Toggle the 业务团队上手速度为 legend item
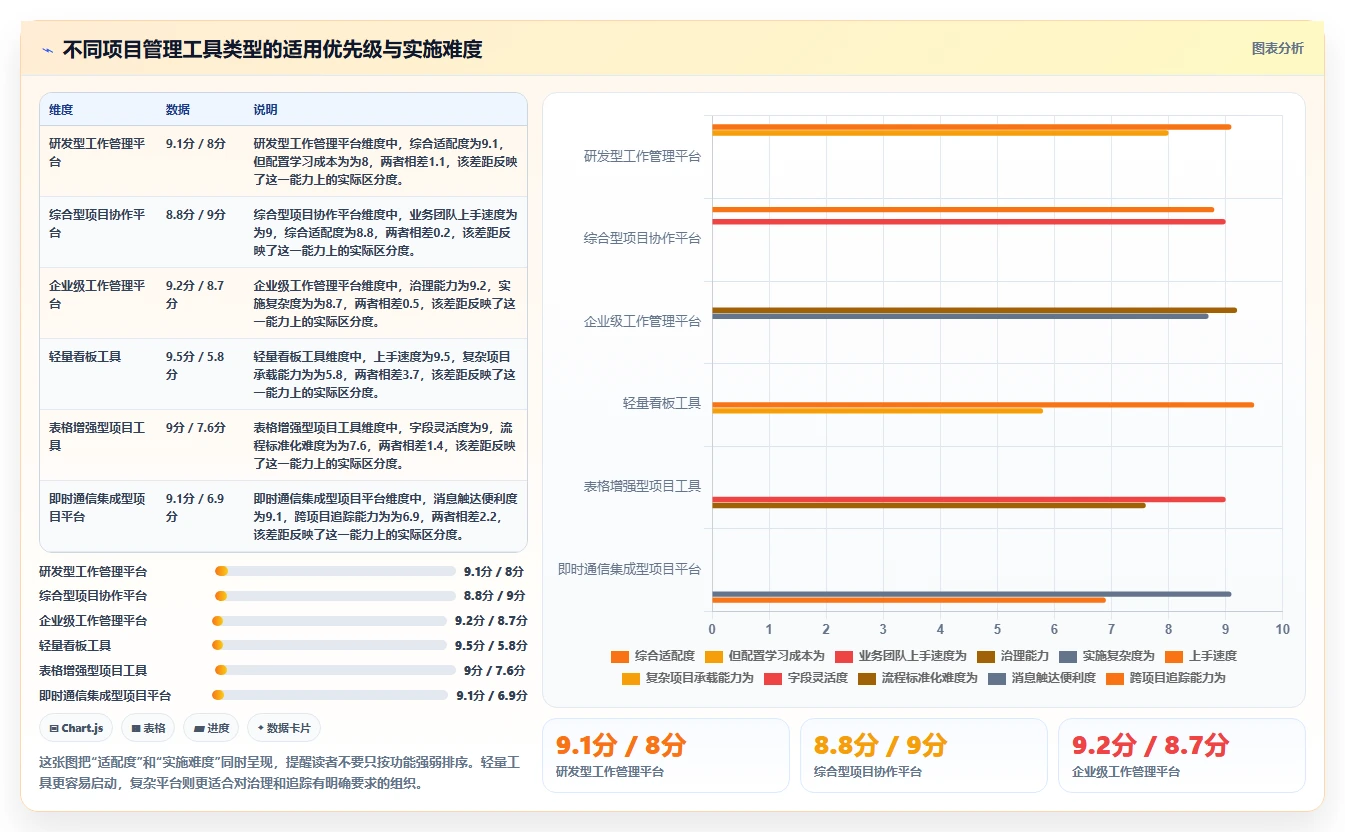This screenshot has height=832, width=1345. tap(900, 656)
